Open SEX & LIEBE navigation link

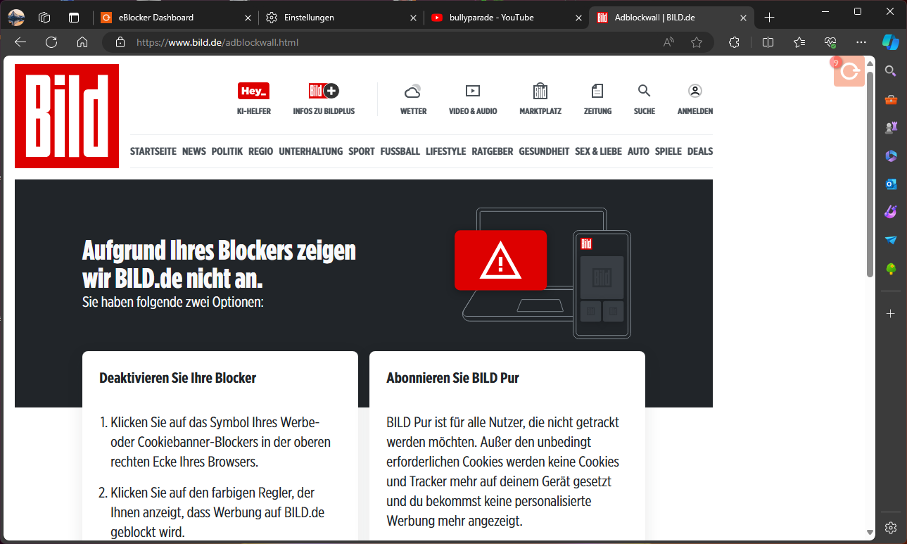click(x=598, y=151)
